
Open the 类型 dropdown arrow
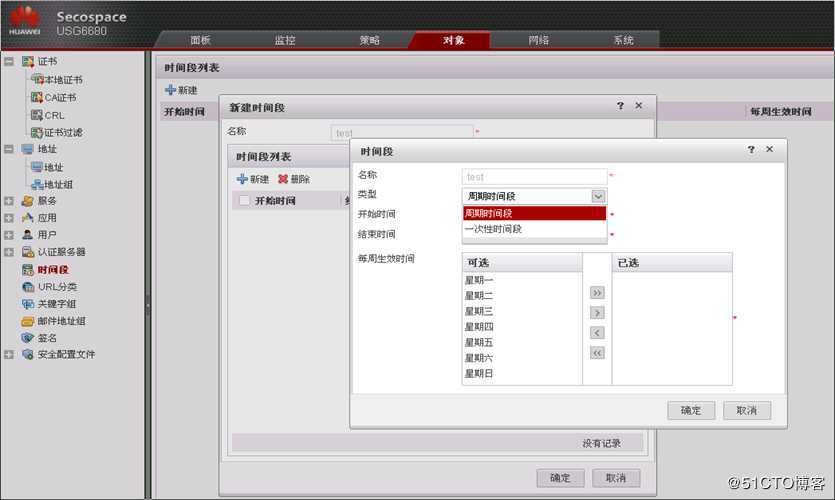(598, 196)
